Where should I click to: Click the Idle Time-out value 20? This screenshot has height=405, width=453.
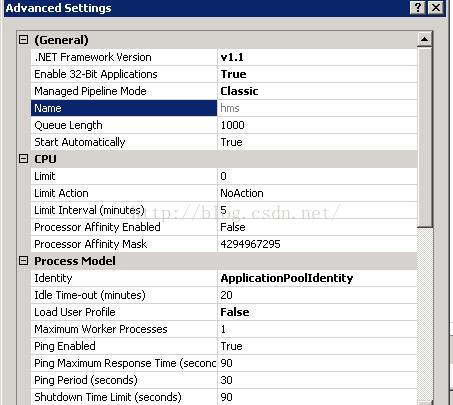[x=226, y=295]
